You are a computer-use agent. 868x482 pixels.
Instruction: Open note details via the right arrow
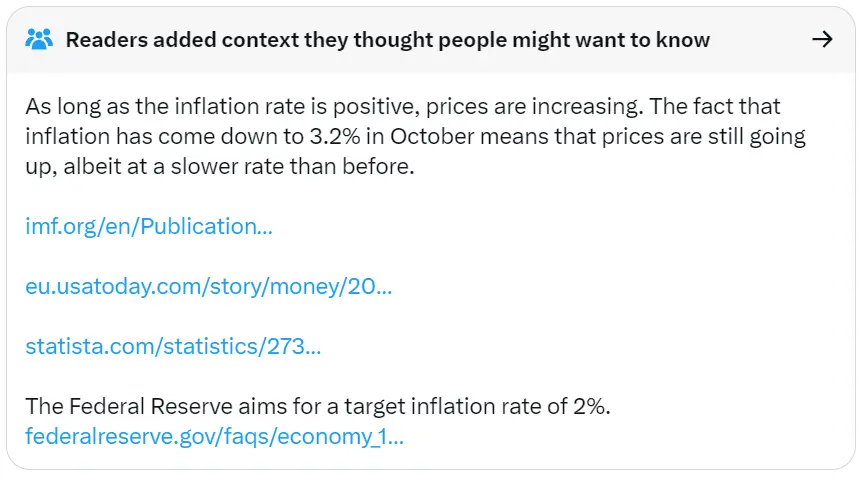tap(822, 40)
